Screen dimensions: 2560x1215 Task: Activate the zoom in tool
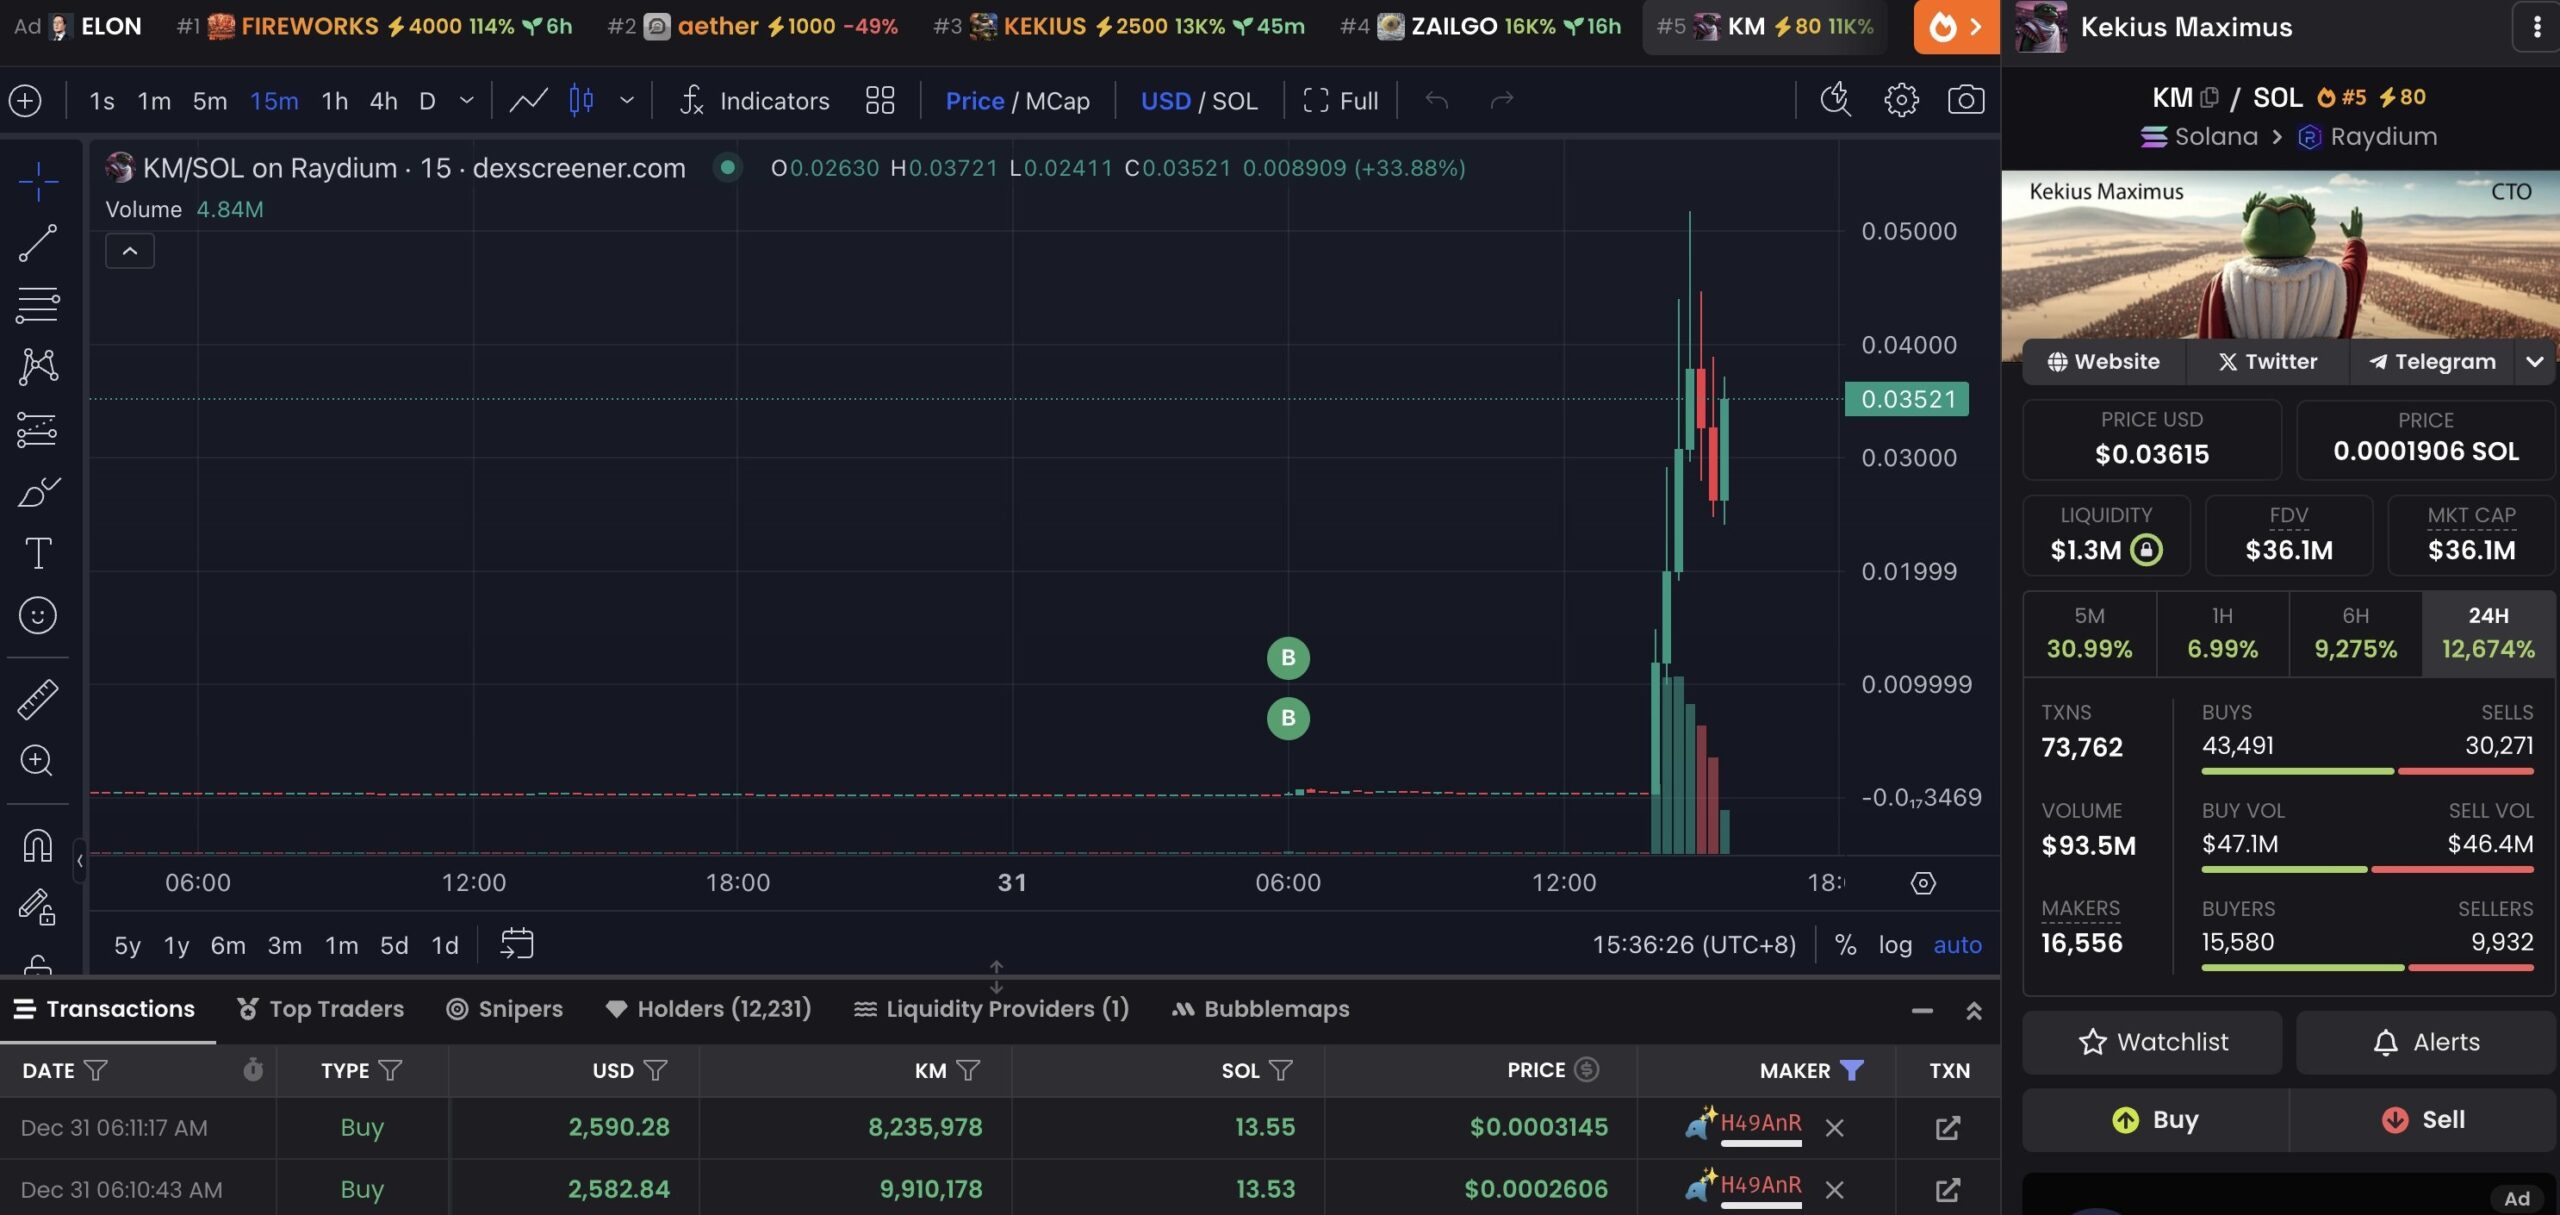tap(38, 761)
